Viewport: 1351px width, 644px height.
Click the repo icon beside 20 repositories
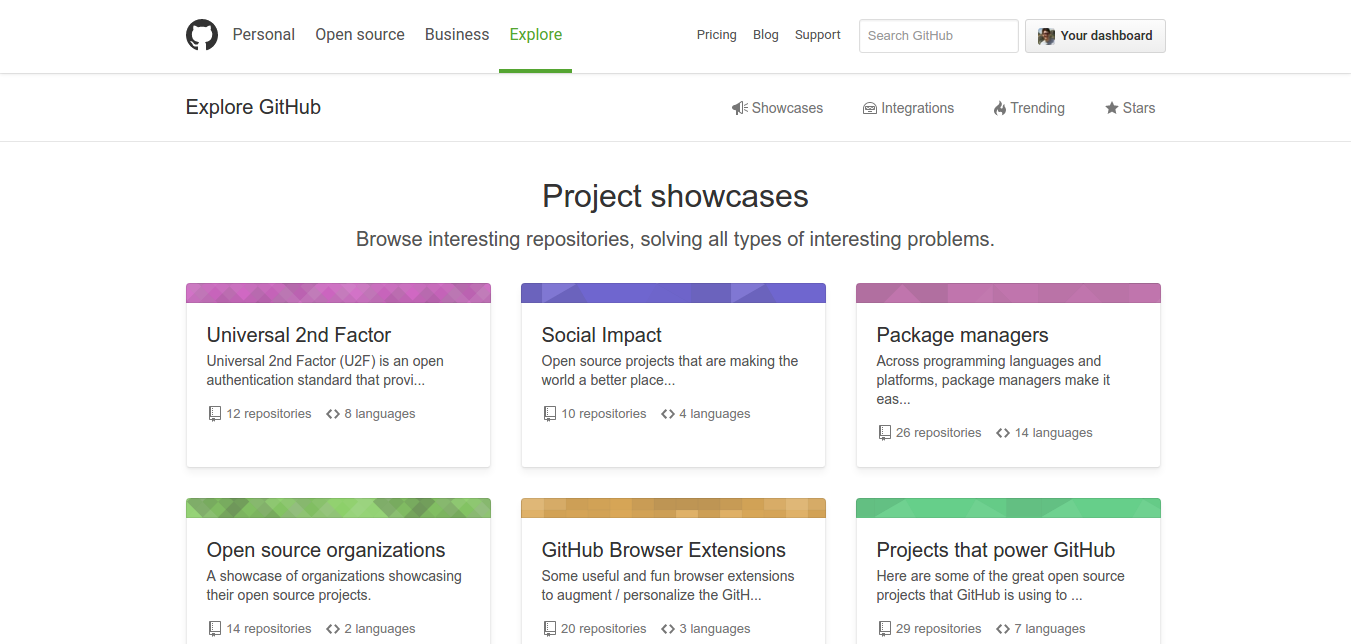(x=549, y=629)
